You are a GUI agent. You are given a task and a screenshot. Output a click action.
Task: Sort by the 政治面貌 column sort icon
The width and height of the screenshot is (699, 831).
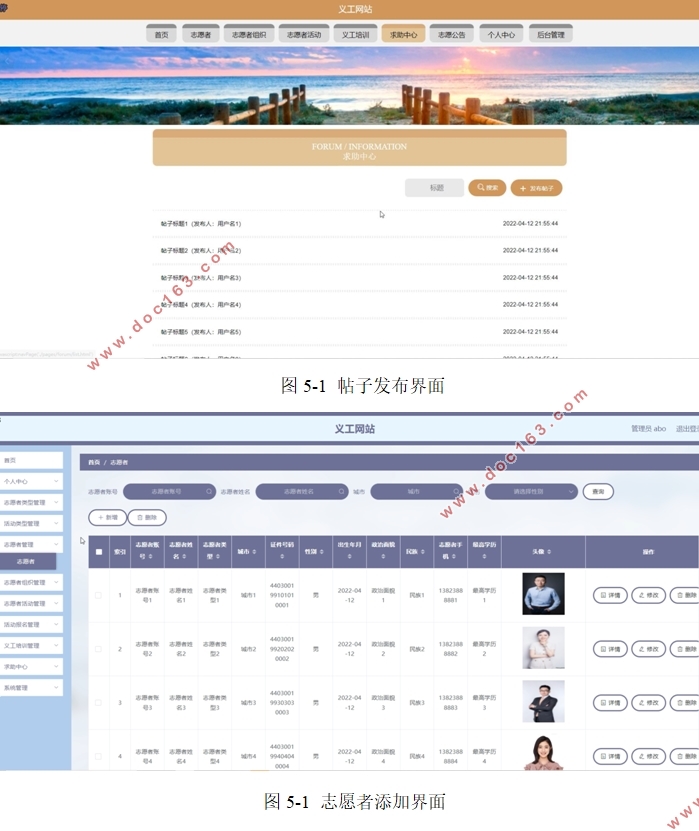(x=383, y=556)
